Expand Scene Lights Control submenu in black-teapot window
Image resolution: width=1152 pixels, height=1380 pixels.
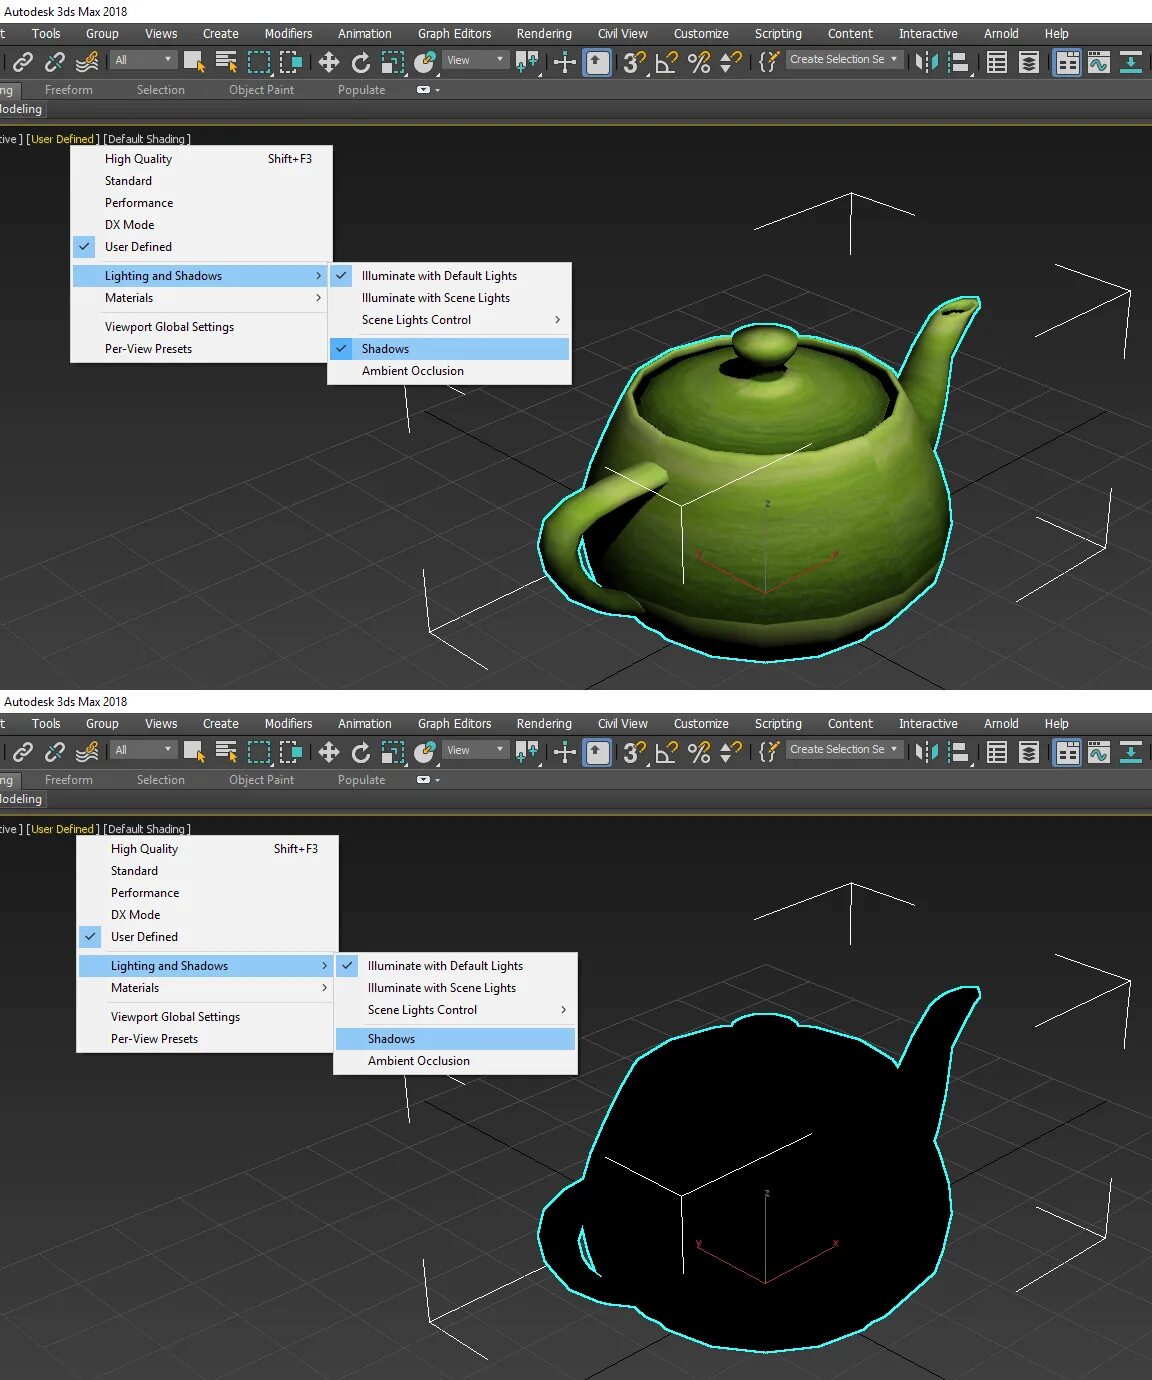click(x=456, y=1010)
